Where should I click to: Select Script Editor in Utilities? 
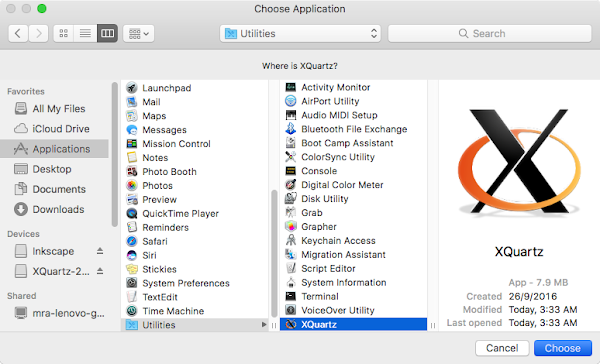pos(354,268)
